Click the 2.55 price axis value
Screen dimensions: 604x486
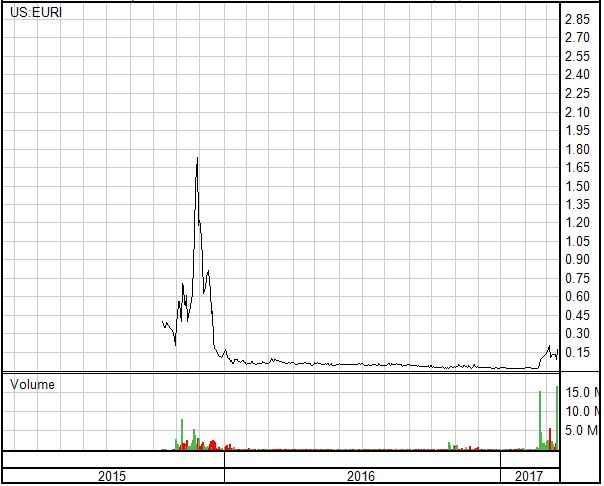pyautogui.click(x=577, y=56)
